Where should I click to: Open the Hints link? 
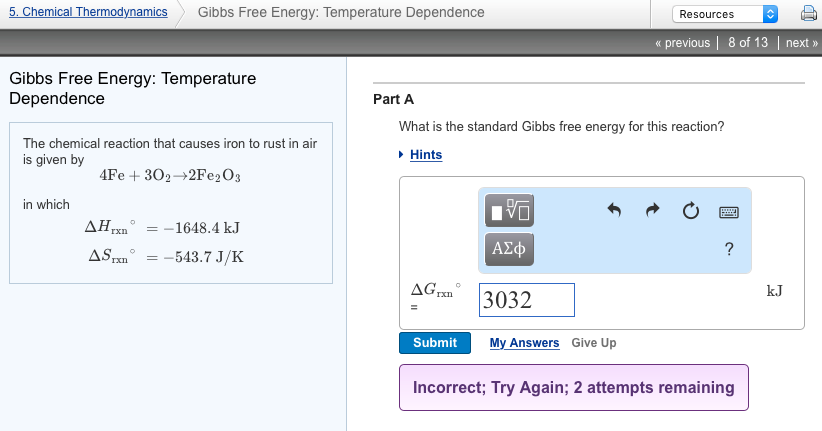(x=426, y=155)
